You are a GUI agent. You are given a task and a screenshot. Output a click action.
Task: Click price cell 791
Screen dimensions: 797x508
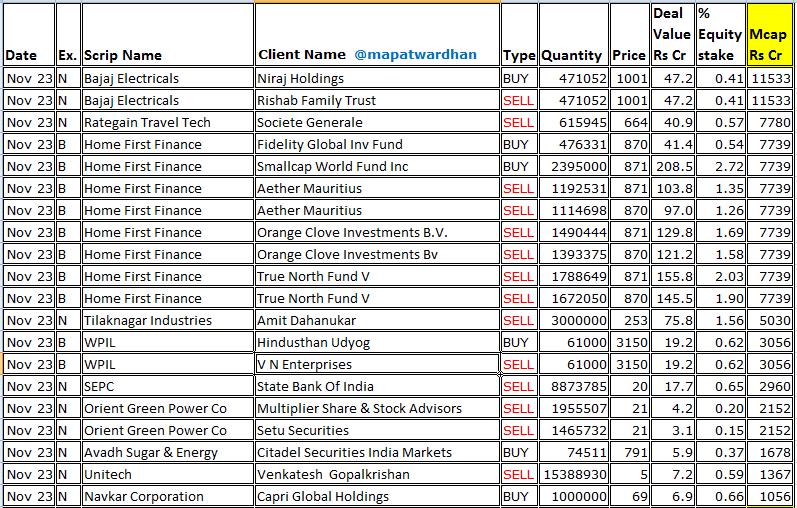click(x=629, y=452)
